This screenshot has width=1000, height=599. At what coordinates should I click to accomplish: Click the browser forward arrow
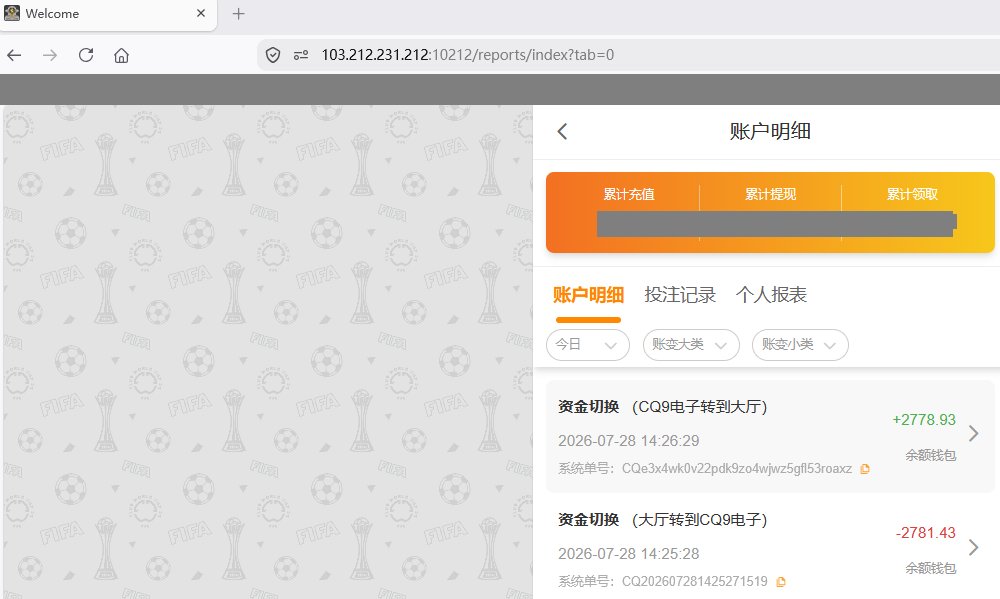point(50,55)
